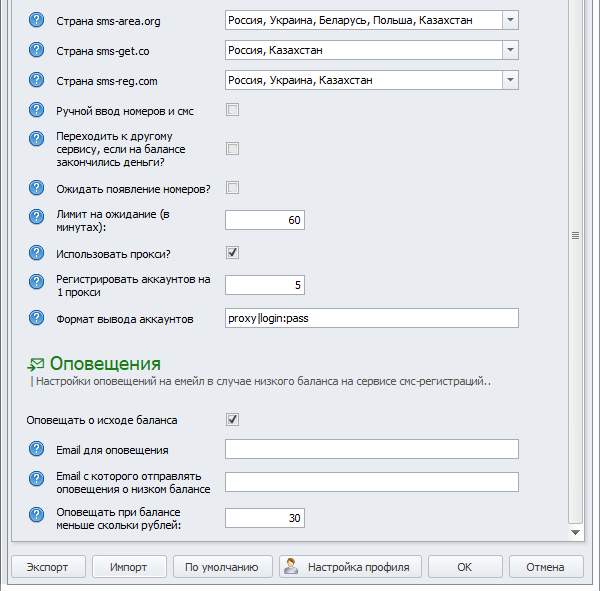The image size is (600, 591).
Task: Uncheck Использовать прокси checkbox
Action: pos(232,253)
